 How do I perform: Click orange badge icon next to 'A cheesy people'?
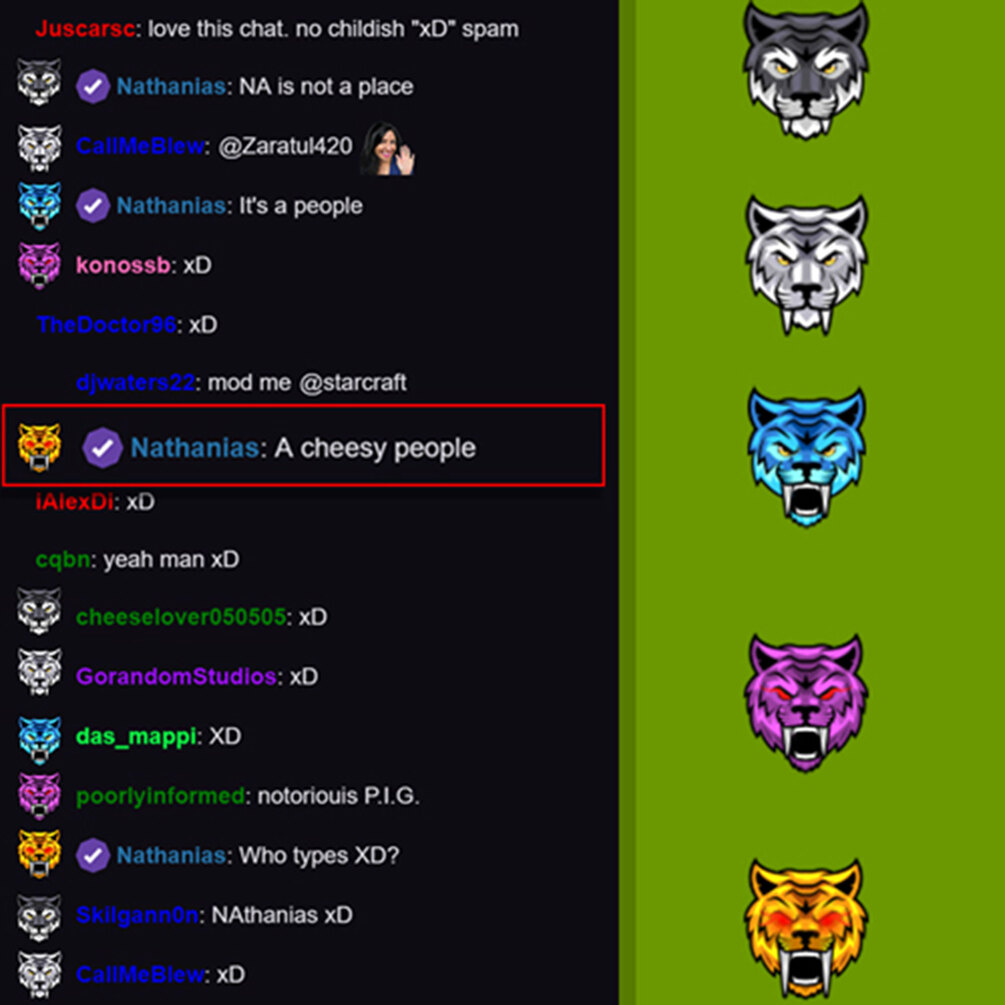click(x=39, y=447)
